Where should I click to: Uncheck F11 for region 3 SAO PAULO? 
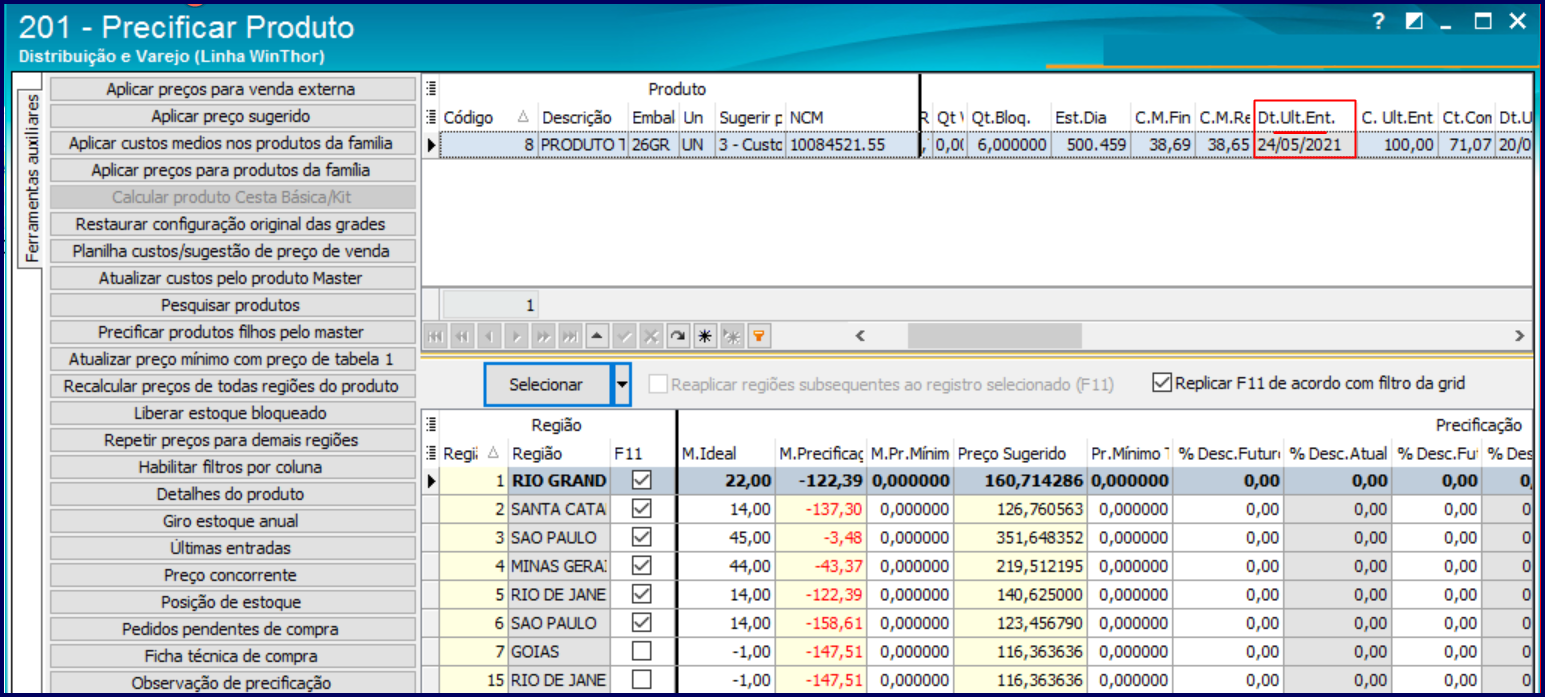642,537
